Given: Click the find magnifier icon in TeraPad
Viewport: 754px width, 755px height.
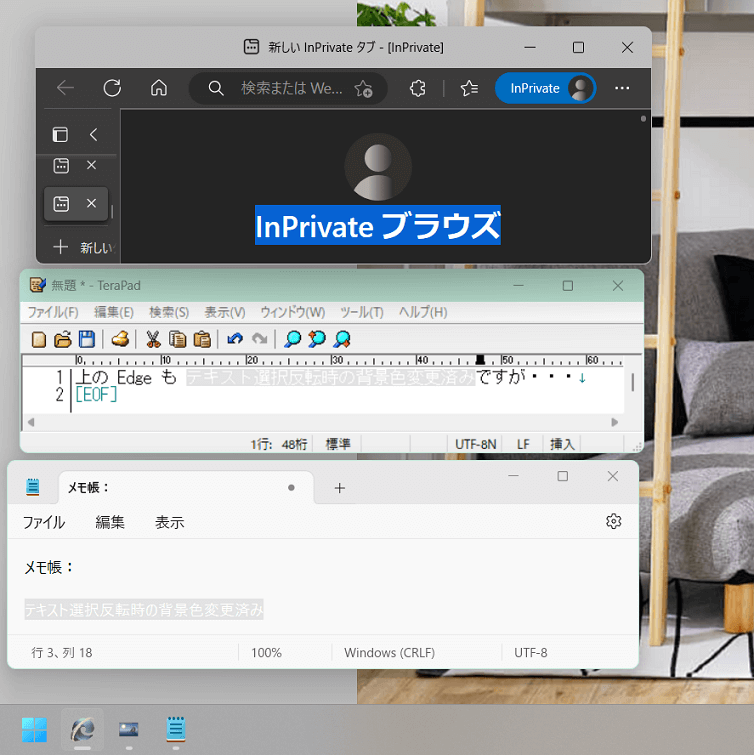Looking at the screenshot, I should [x=292, y=339].
